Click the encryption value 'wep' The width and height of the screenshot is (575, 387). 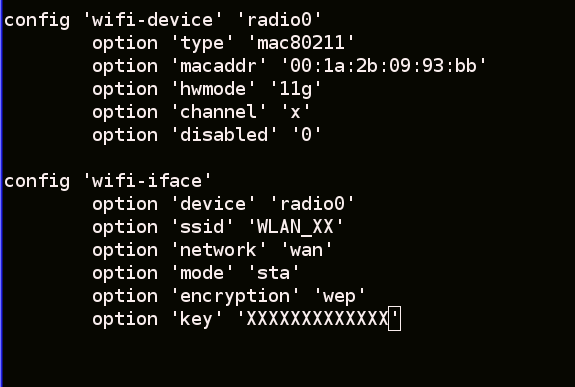[x=339, y=297]
